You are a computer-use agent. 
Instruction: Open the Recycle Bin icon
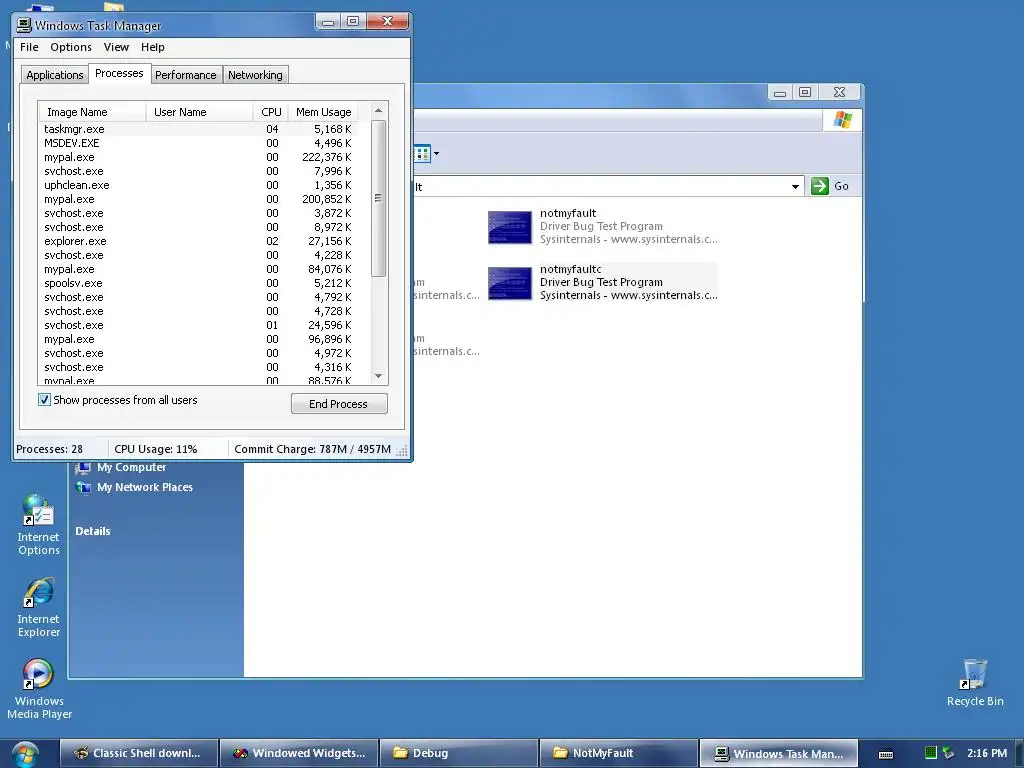tap(974, 683)
